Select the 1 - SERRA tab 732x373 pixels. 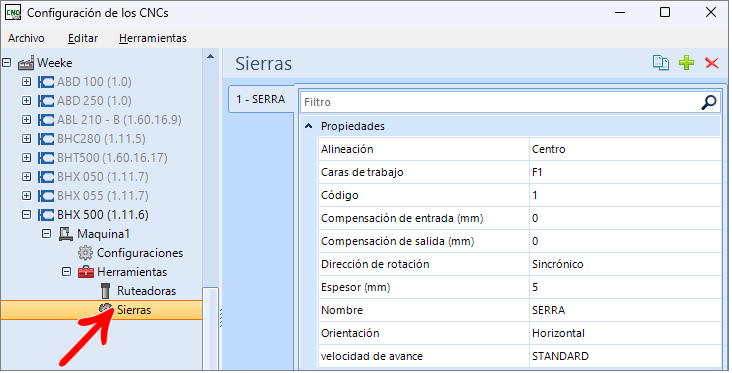coord(260,99)
